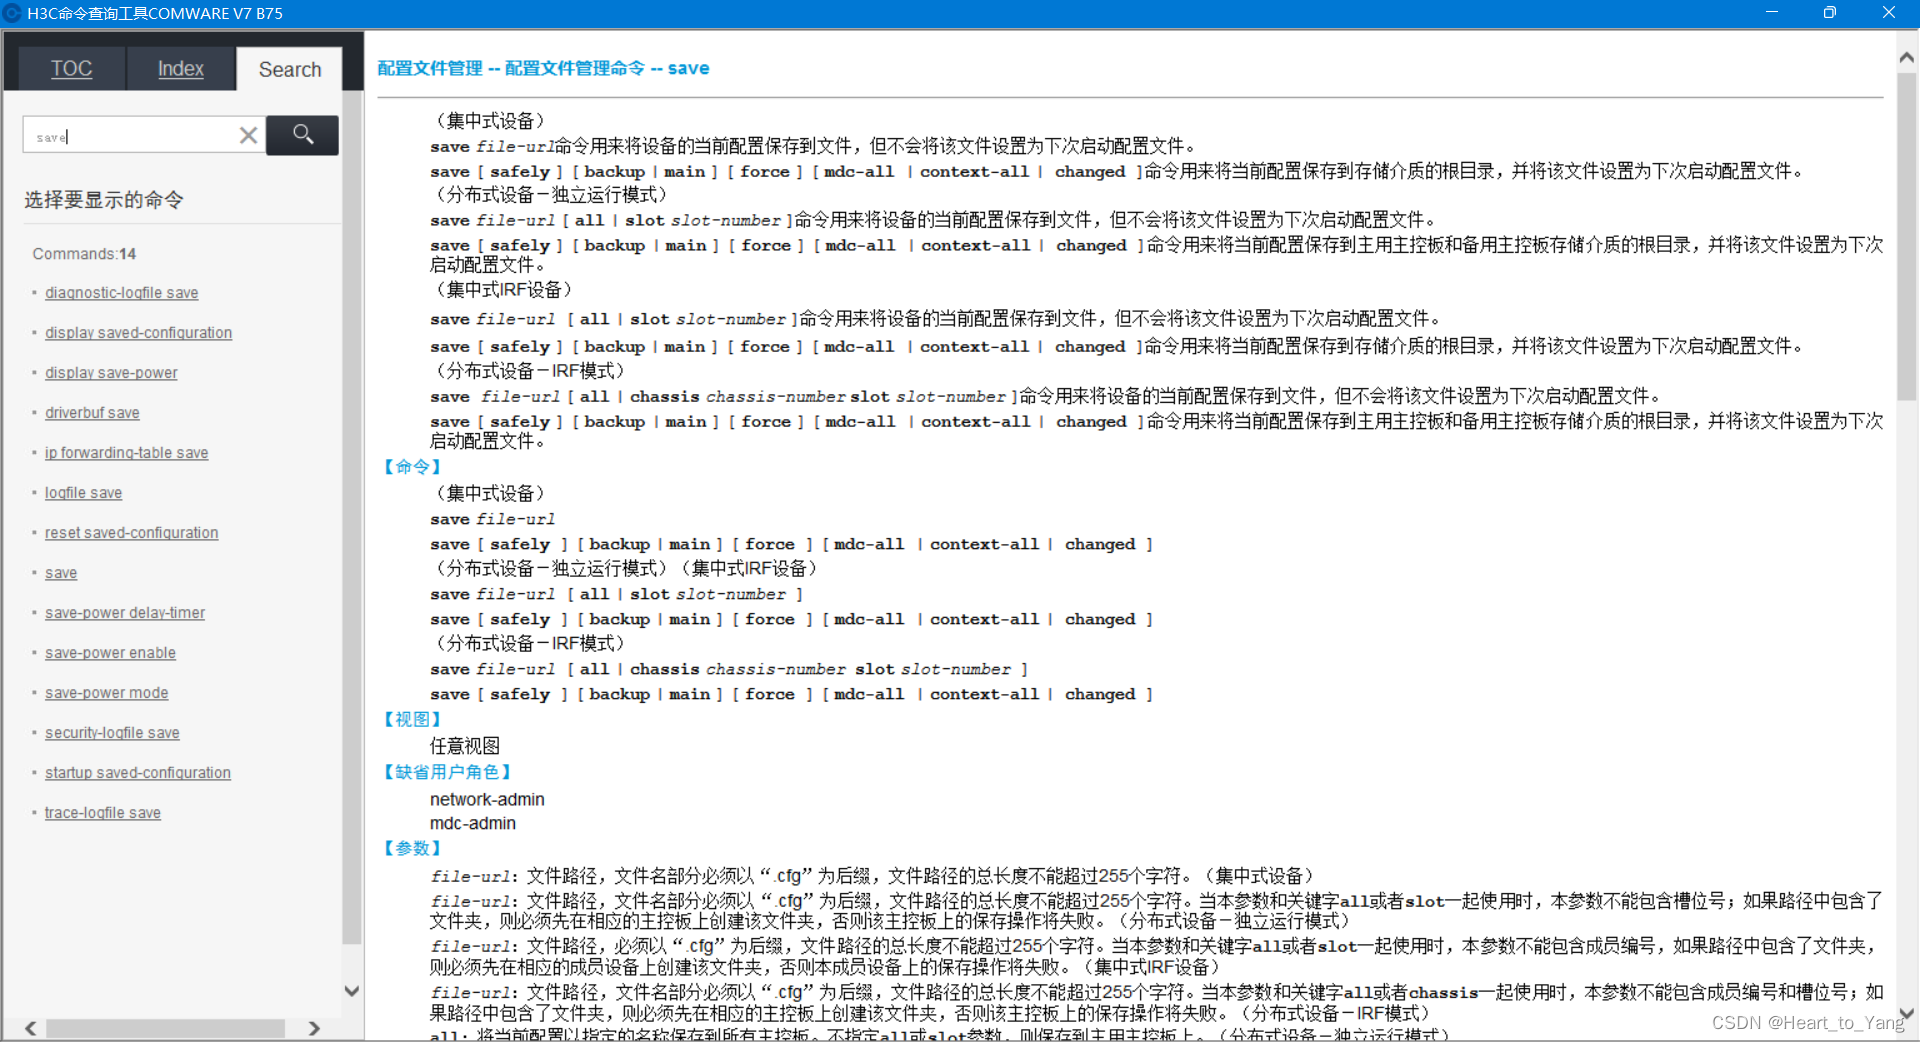1920x1042 pixels.
Task: Click the 任意视图 text
Action: (465, 746)
